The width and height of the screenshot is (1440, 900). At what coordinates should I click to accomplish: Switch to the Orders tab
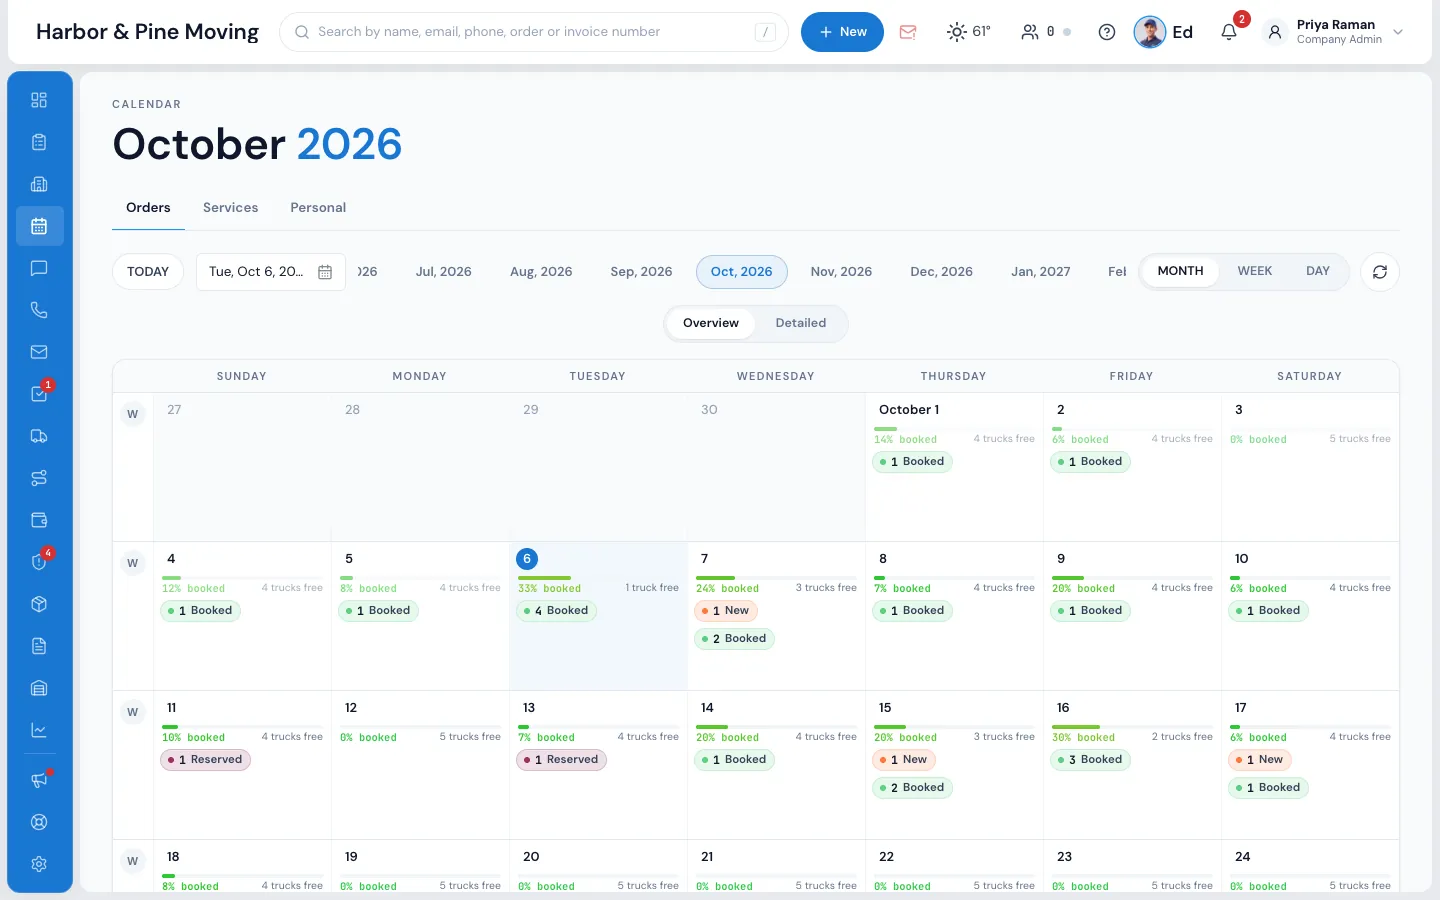tap(148, 208)
